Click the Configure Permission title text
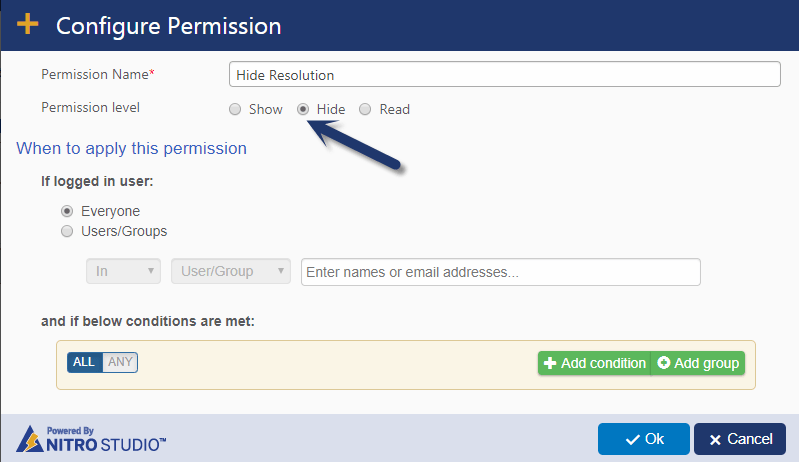The width and height of the screenshot is (799, 462). pyautogui.click(x=168, y=25)
